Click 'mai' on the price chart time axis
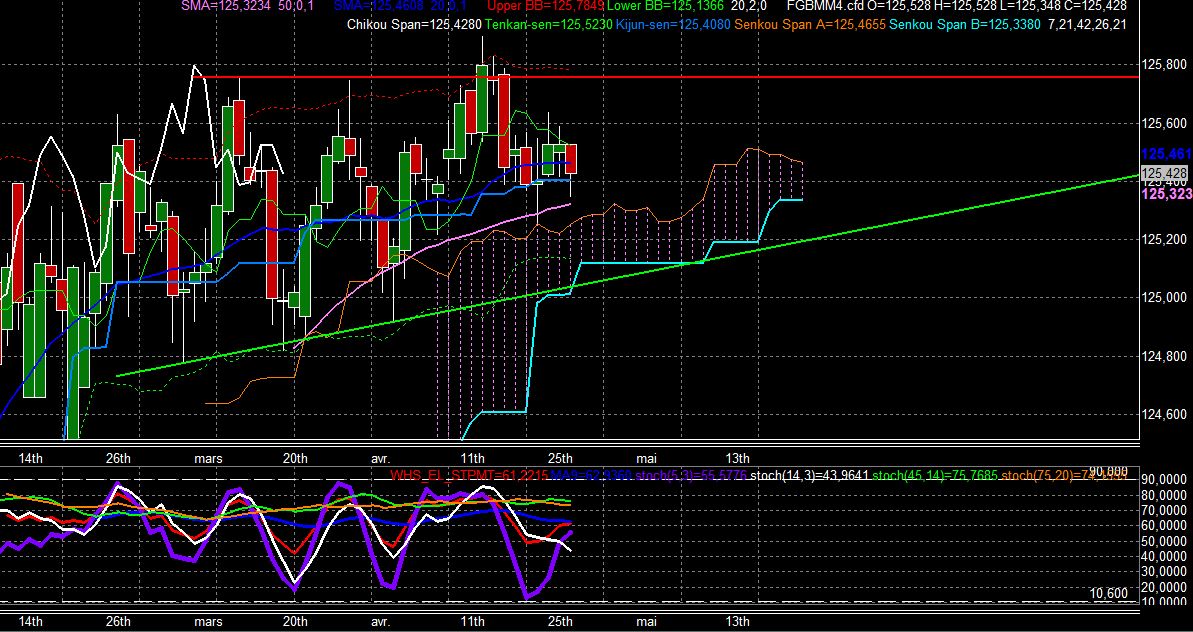Screen dimensions: 1193x632 [646, 458]
